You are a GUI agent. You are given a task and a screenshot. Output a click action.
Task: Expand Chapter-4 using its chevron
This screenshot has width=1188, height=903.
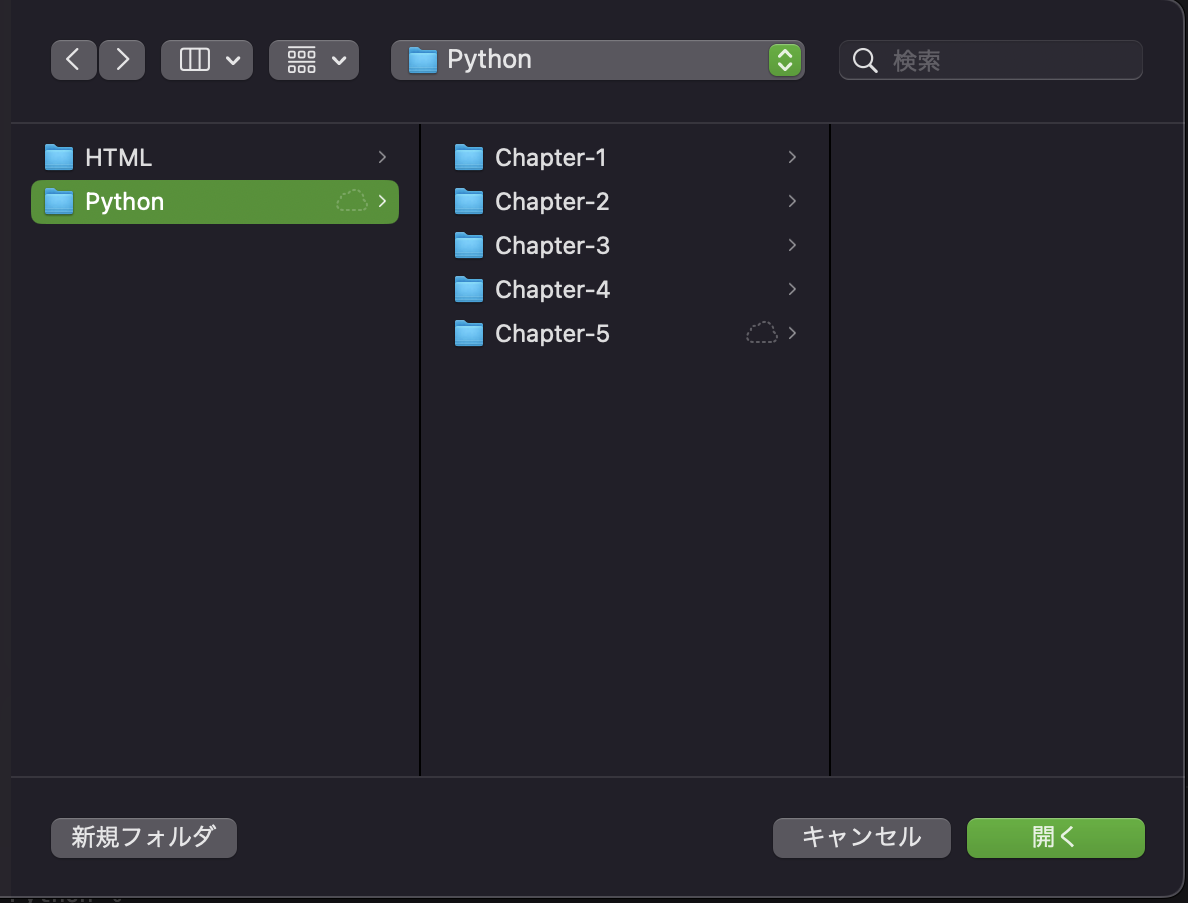pos(791,289)
